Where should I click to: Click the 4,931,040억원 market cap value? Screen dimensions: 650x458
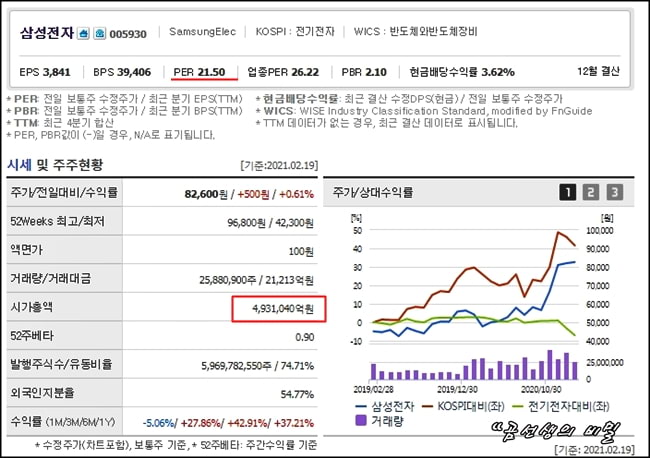coord(283,309)
